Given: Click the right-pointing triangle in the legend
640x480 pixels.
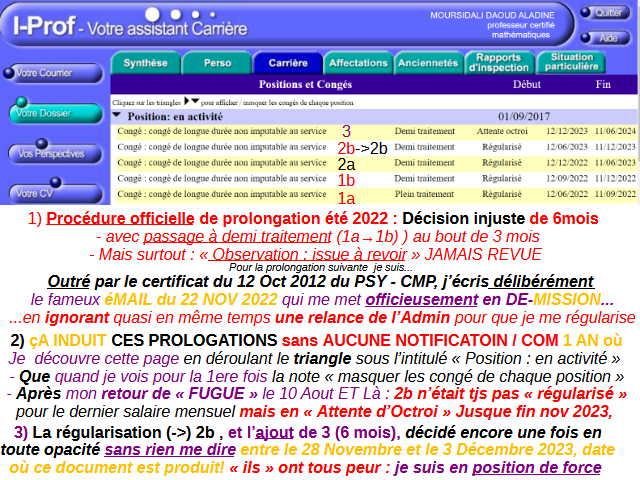Looking at the screenshot, I should (x=187, y=101).
